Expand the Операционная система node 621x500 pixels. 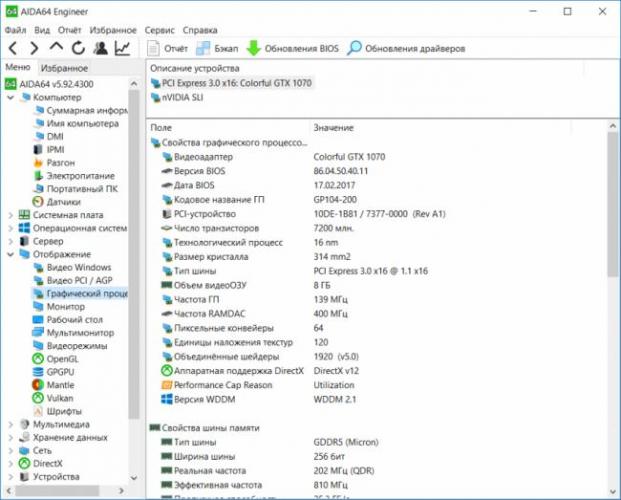11,228
